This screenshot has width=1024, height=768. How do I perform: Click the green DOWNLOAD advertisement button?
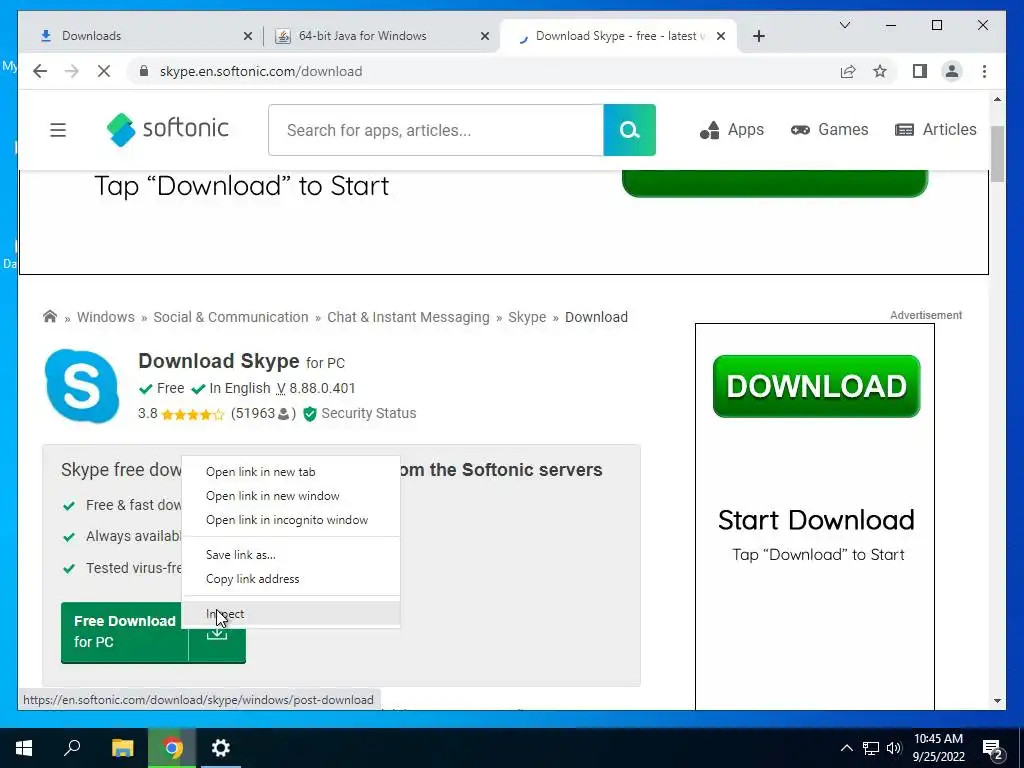point(816,386)
